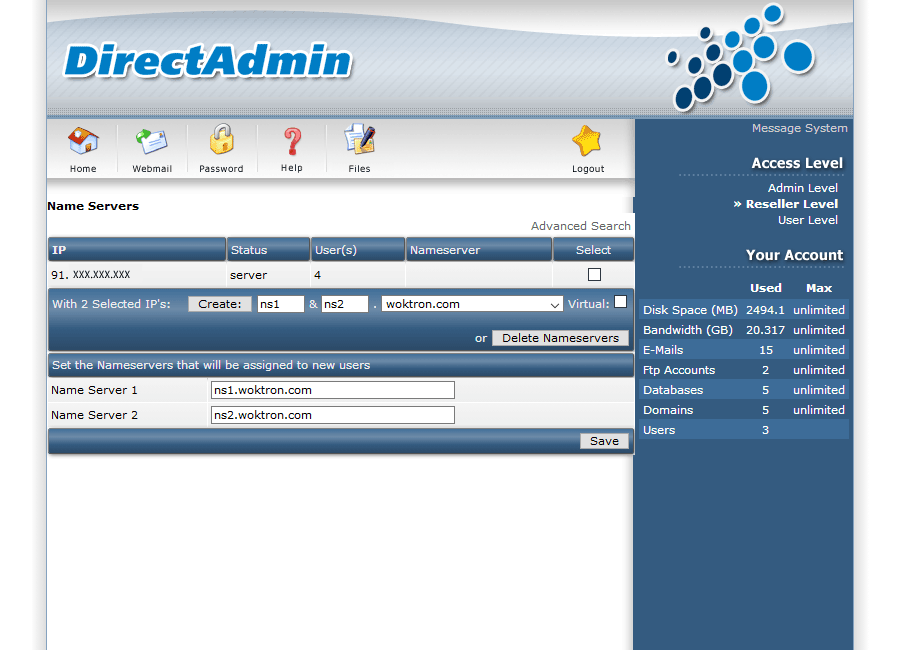
Task: Click the Help label in the toolbar
Action: pyautogui.click(x=292, y=168)
